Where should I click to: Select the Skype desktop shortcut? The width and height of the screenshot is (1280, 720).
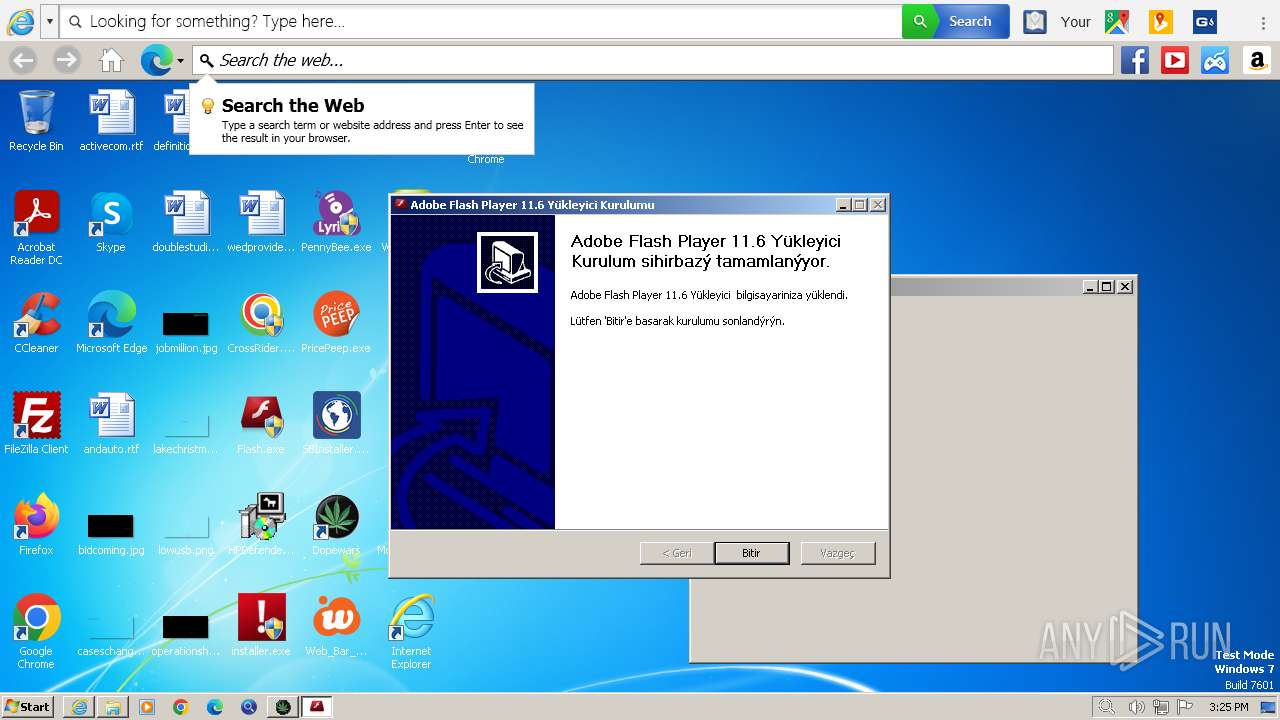111,222
